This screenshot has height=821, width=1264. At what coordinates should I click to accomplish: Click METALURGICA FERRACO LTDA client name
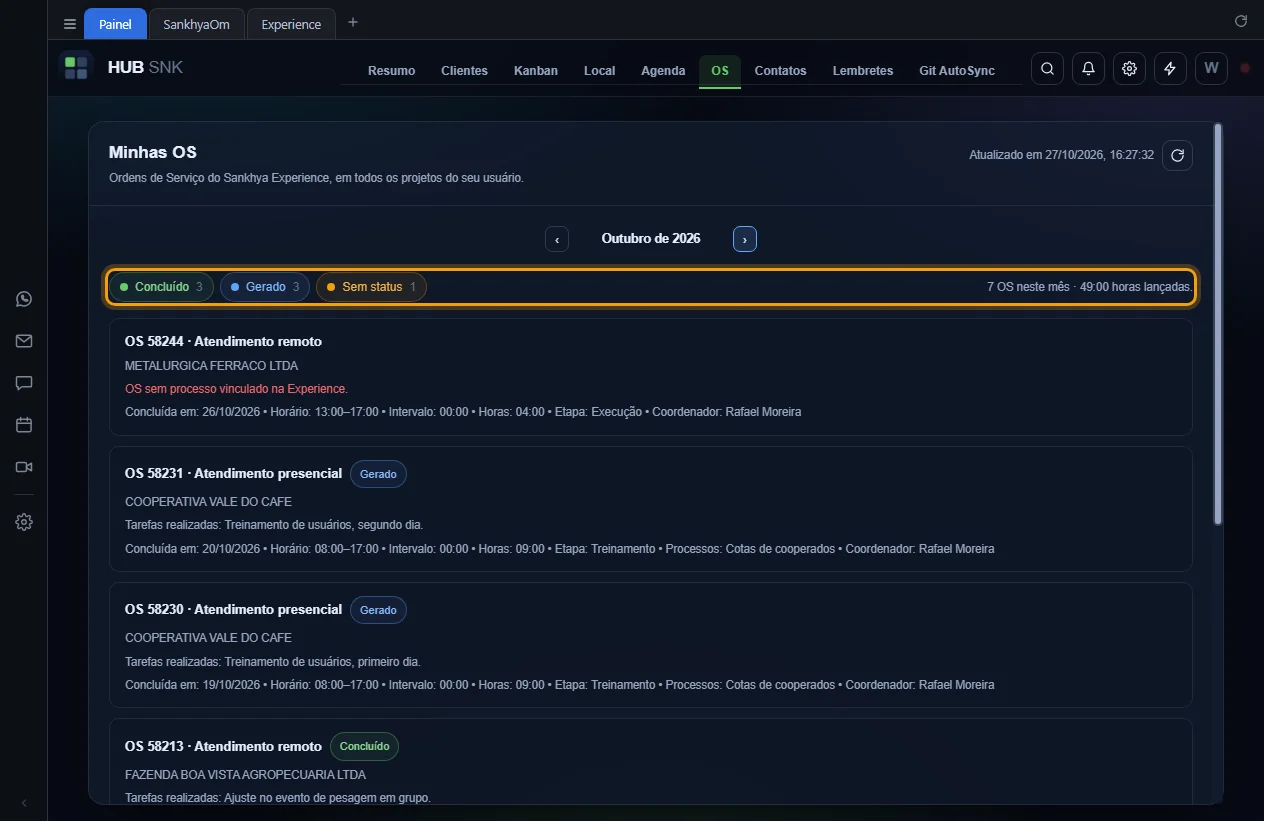(211, 366)
